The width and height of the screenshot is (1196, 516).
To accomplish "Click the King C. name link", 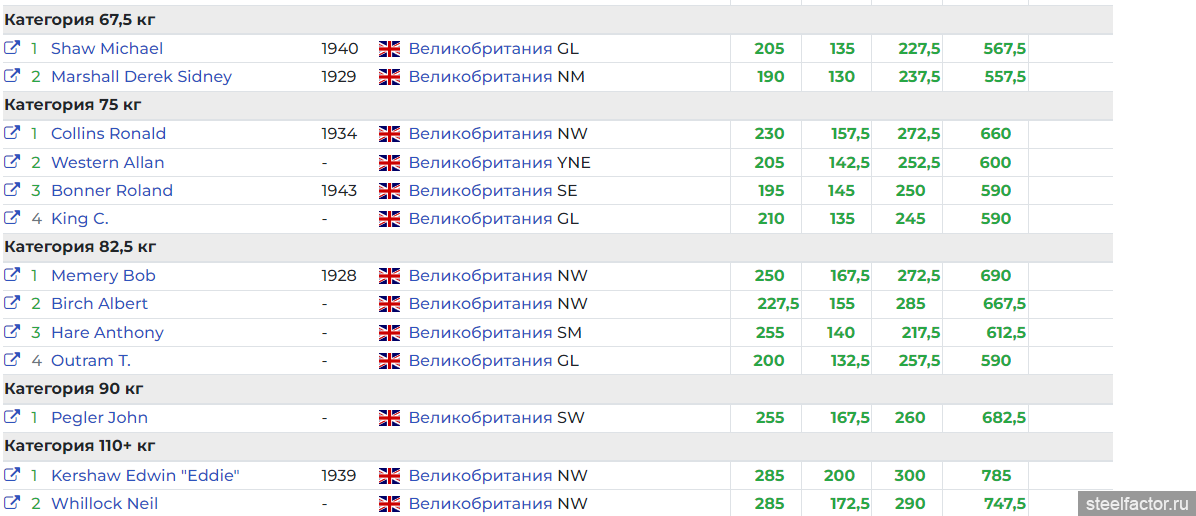I will pos(79,219).
